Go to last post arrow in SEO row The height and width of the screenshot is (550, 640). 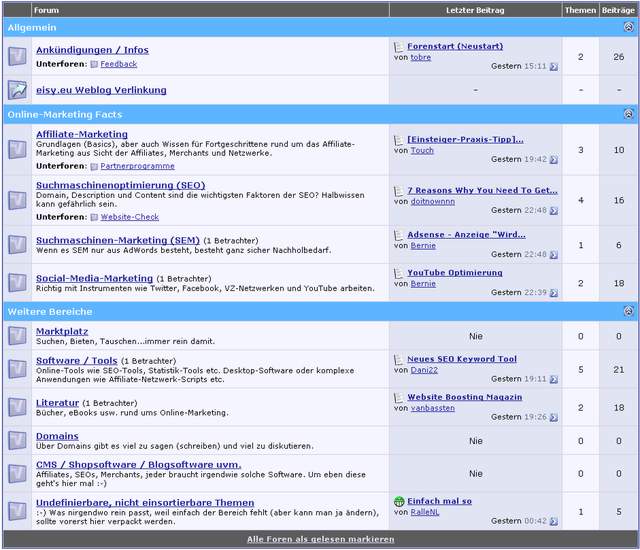553,211
